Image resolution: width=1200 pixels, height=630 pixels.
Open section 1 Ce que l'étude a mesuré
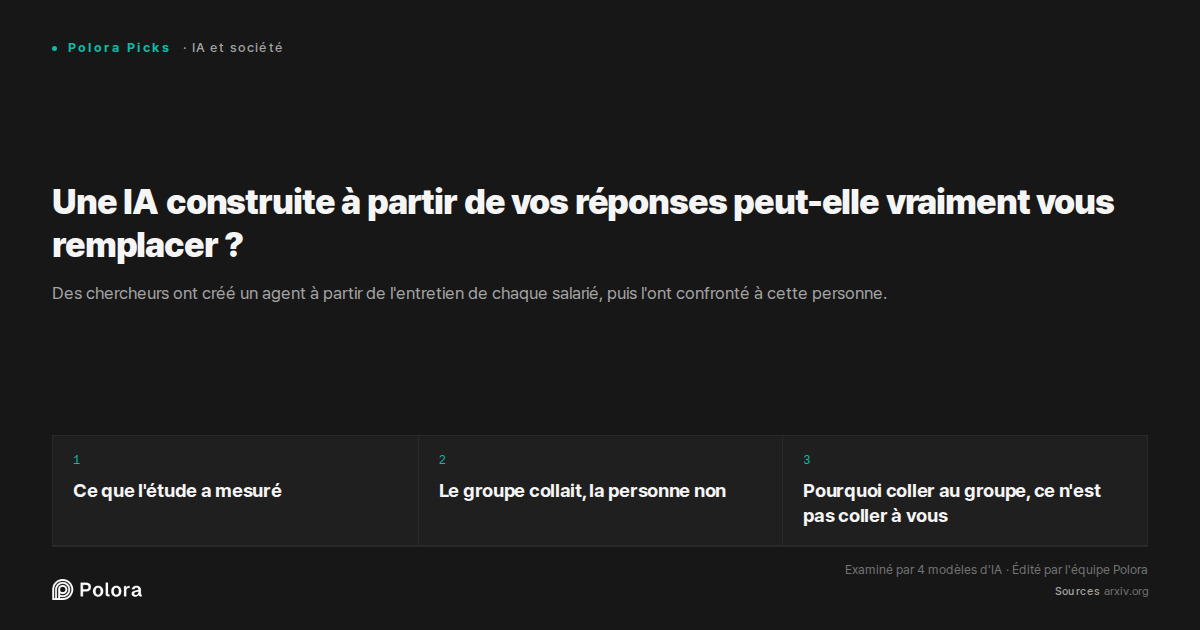tap(235, 491)
